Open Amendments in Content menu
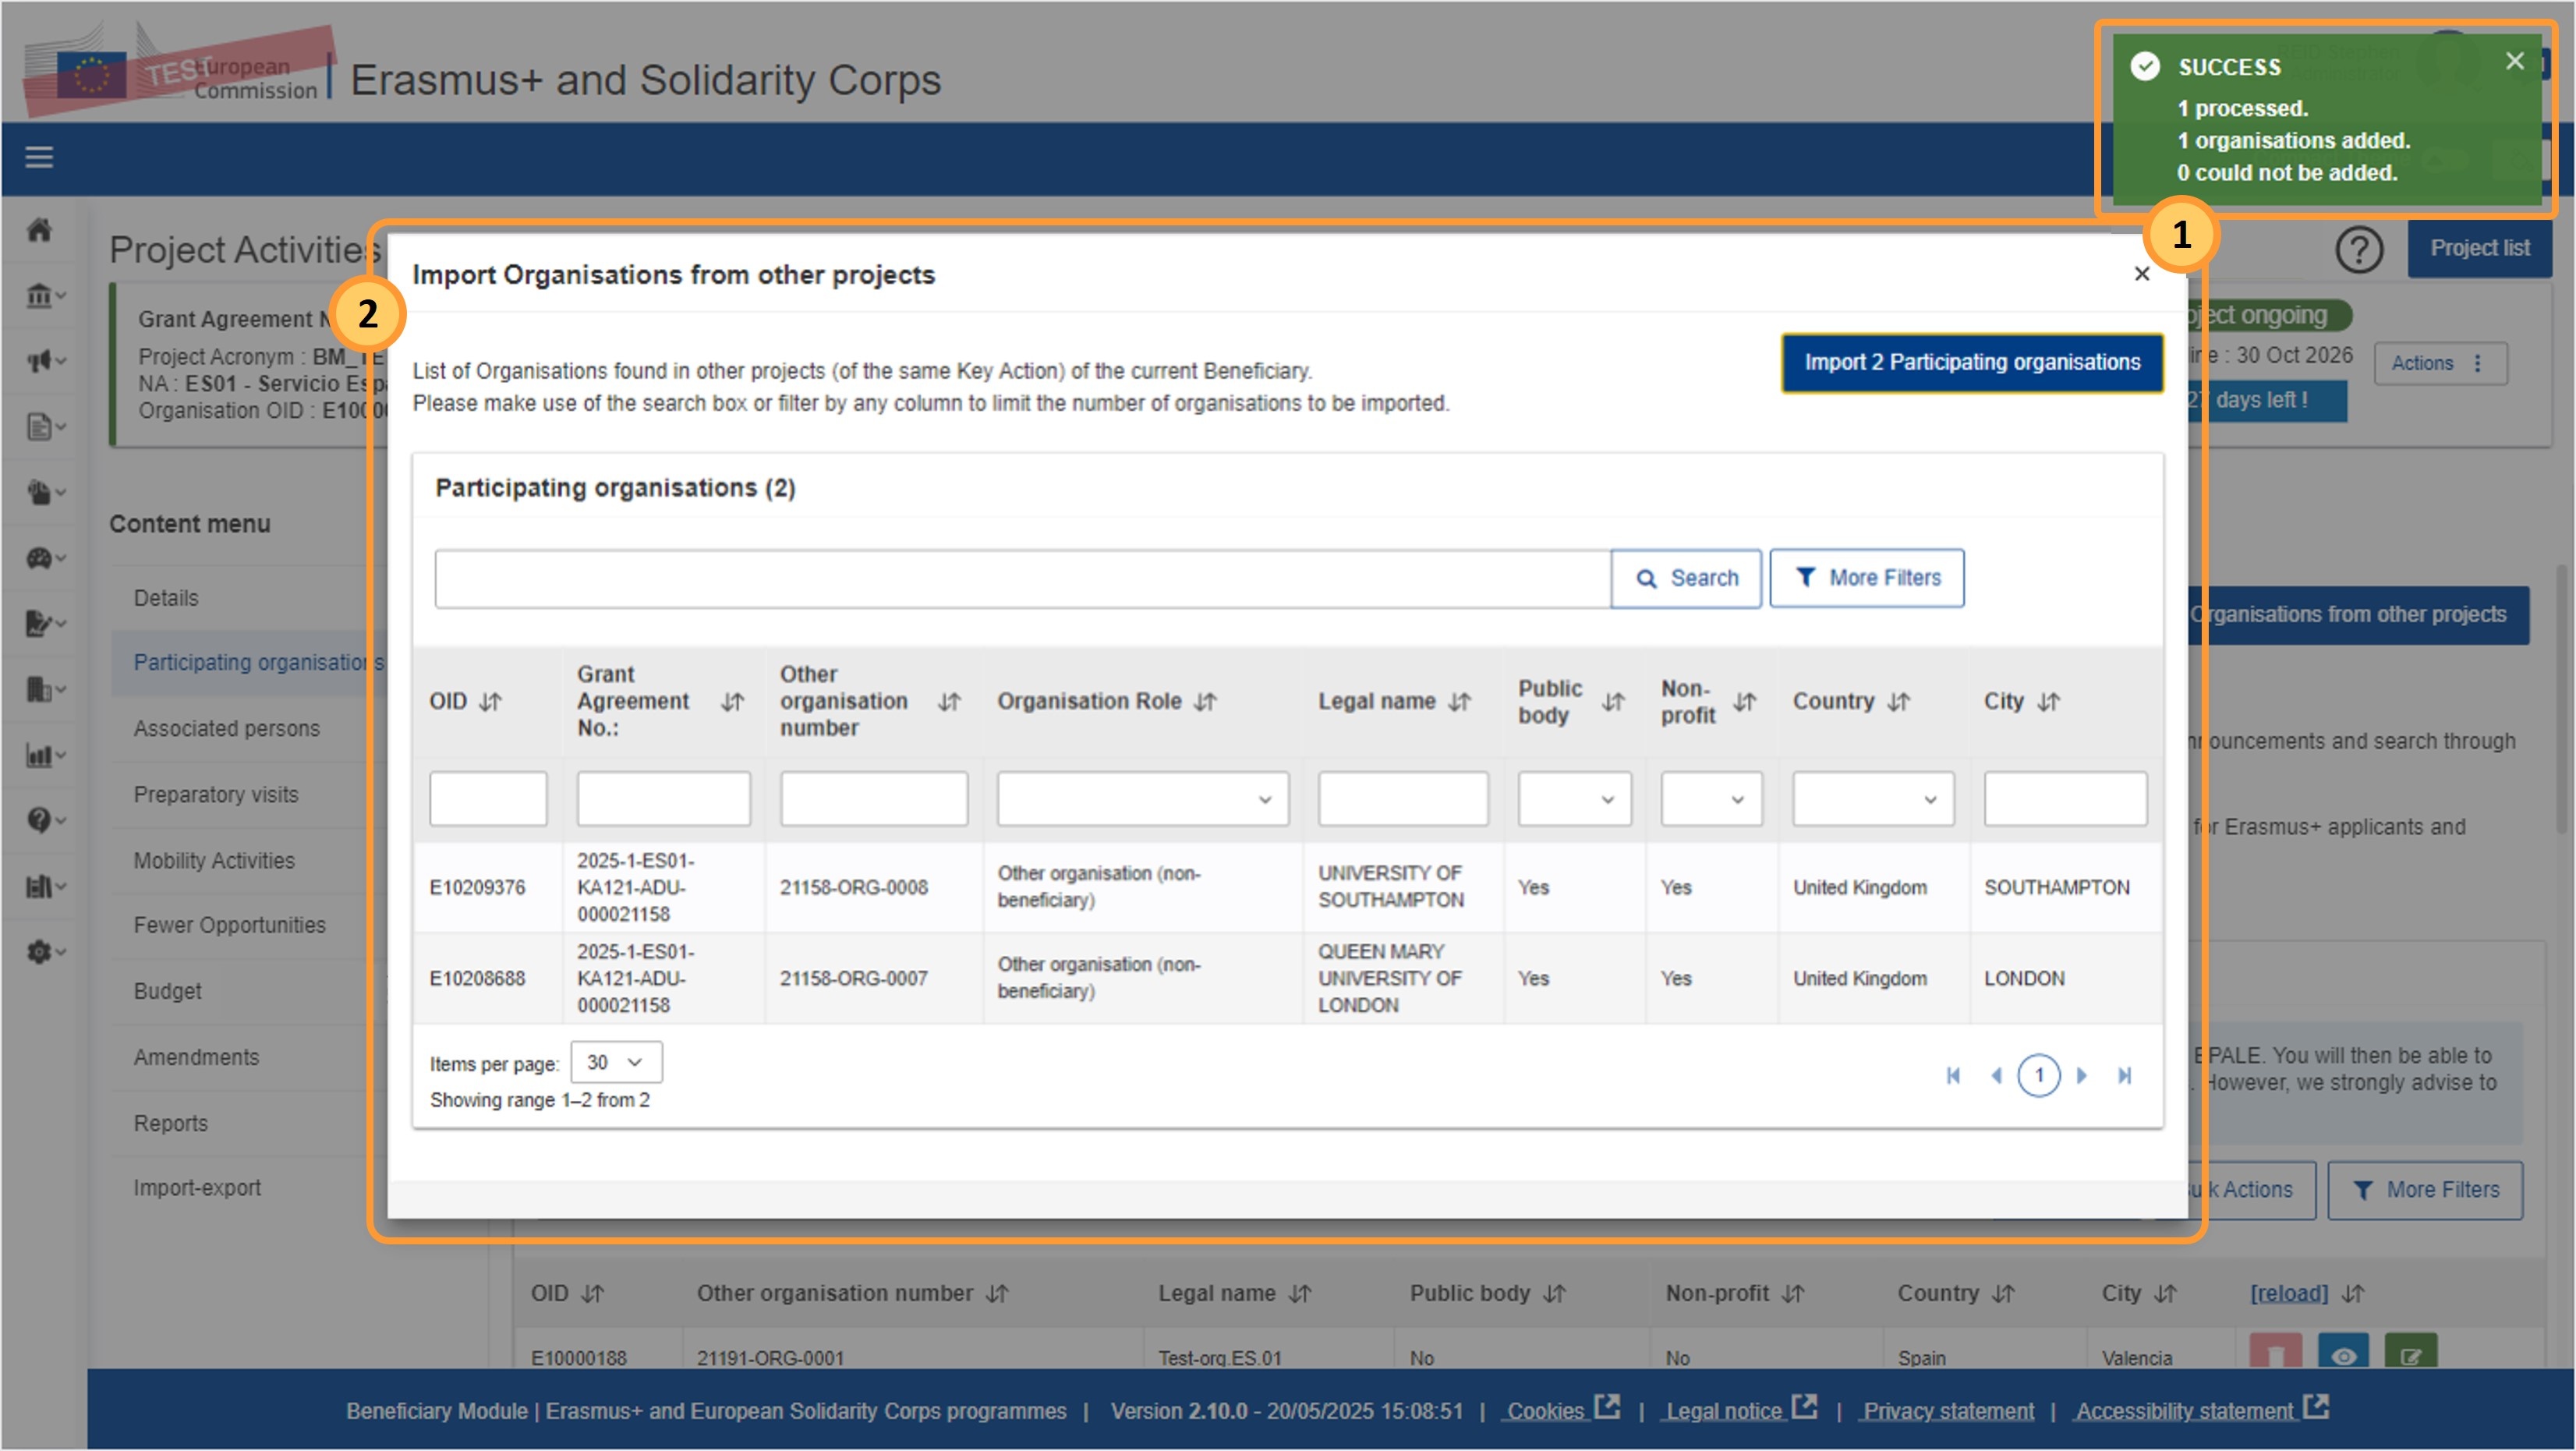This screenshot has width=2576, height=1451. (196, 1057)
